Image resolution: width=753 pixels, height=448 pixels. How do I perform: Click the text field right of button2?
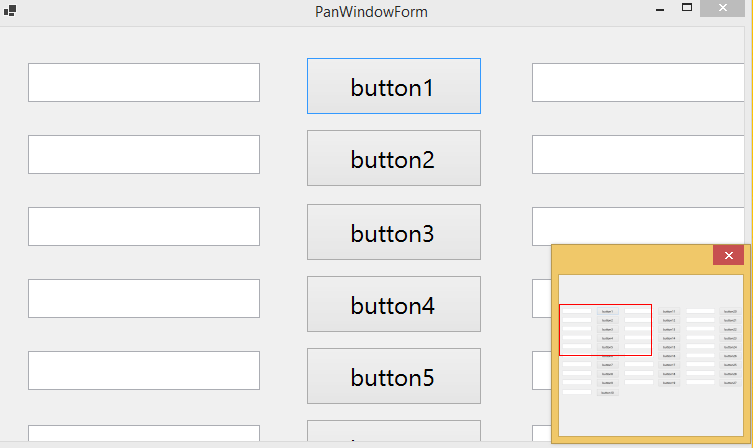(x=641, y=155)
